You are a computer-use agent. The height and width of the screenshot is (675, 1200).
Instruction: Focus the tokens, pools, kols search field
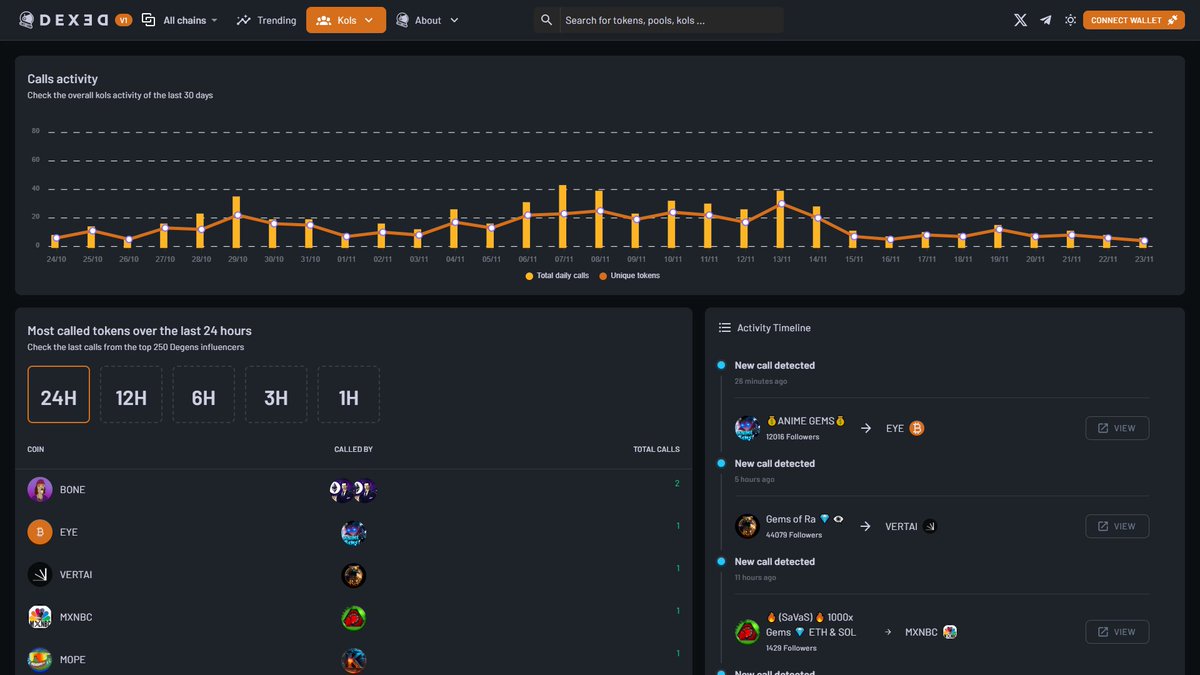click(670, 20)
